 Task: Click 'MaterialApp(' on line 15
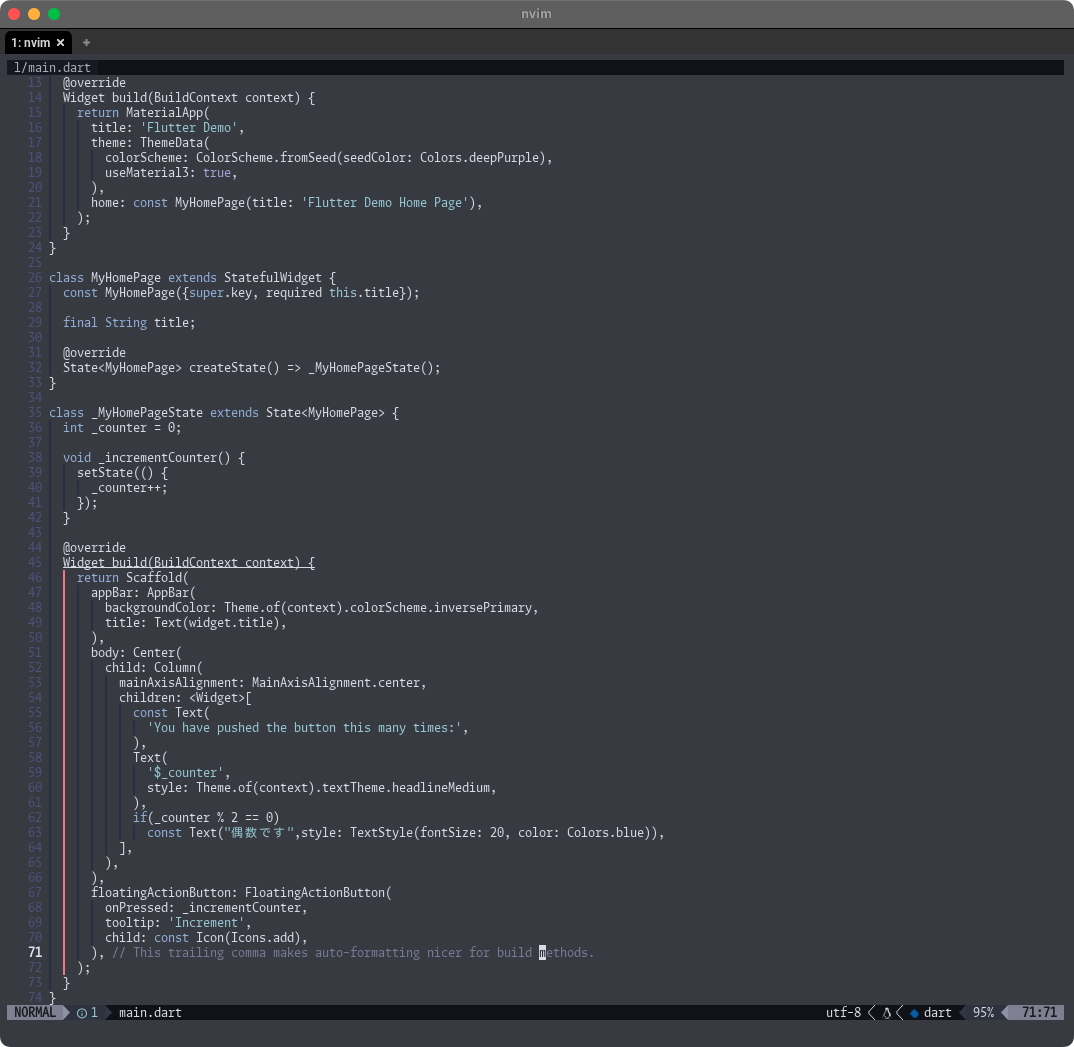(168, 112)
